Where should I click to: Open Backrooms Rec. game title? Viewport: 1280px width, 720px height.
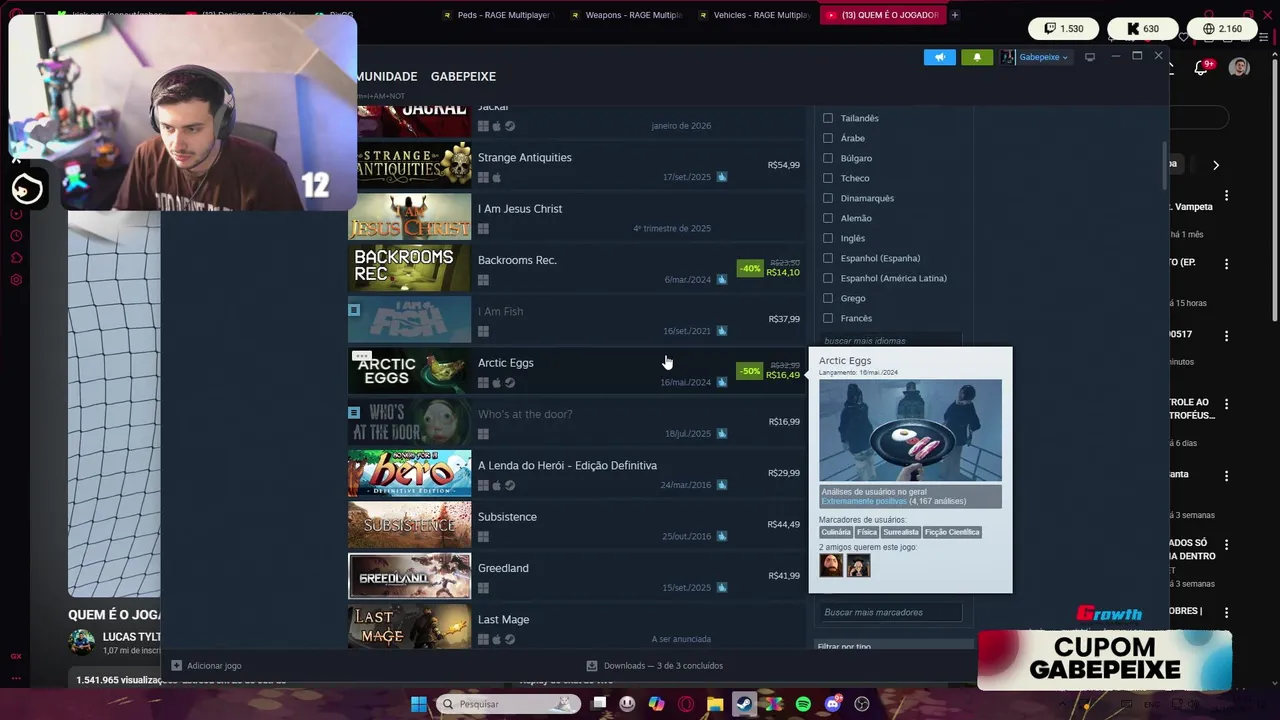point(517,260)
